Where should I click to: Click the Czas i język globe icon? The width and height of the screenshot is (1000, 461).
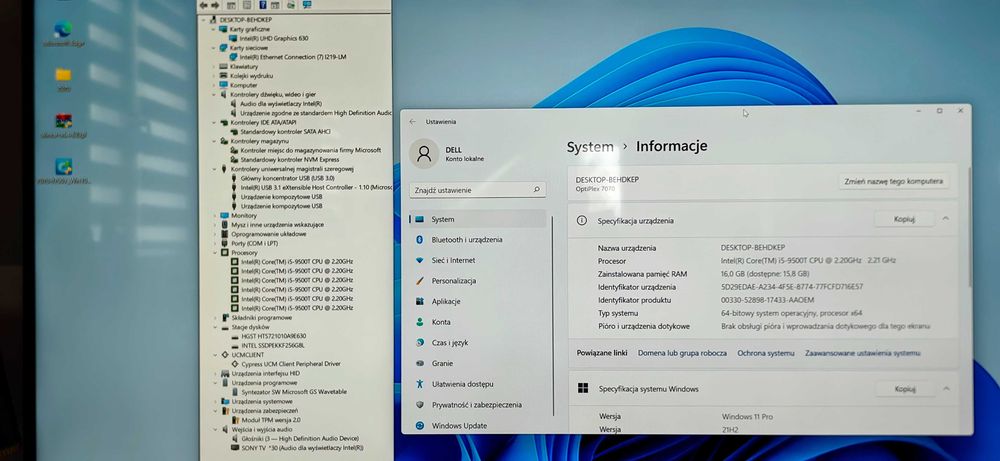point(420,342)
